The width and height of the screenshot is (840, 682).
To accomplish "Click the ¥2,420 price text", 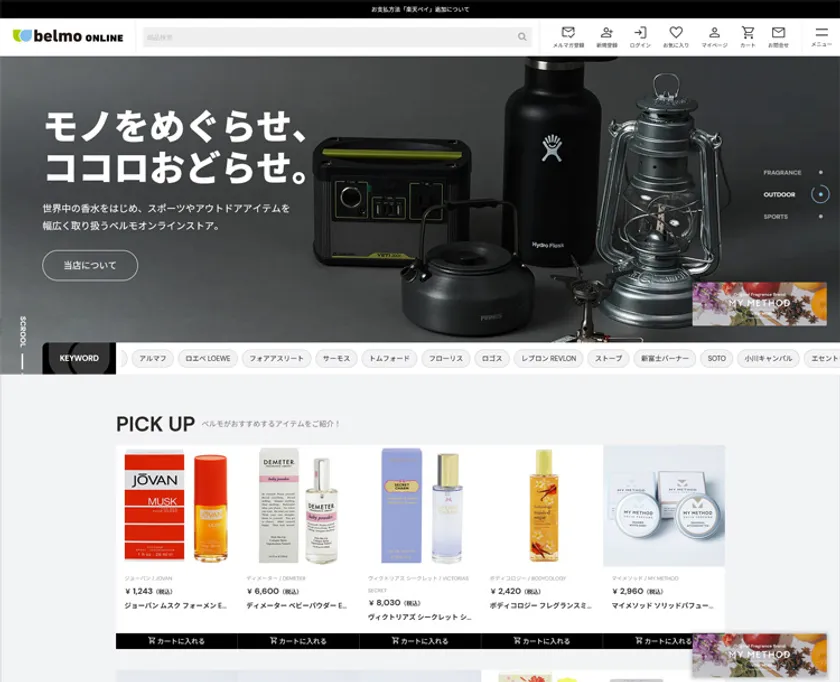I will pos(515,591).
